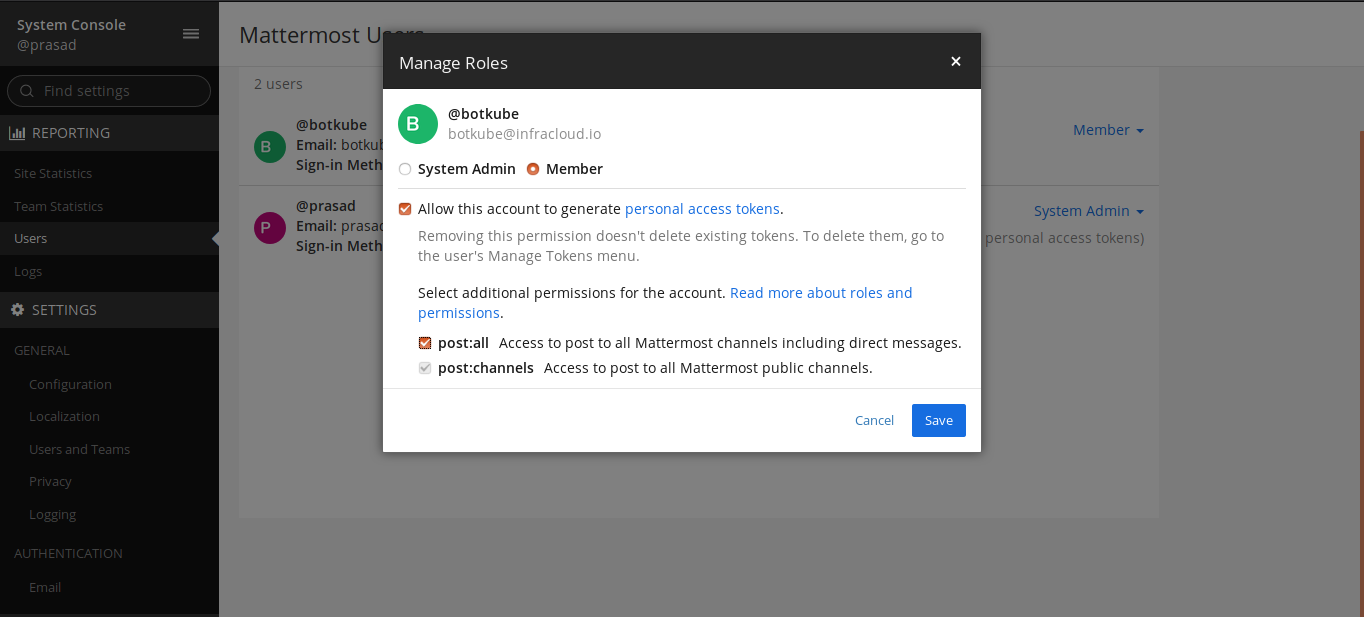Toggle the post:all permission checkbox

click(425, 343)
